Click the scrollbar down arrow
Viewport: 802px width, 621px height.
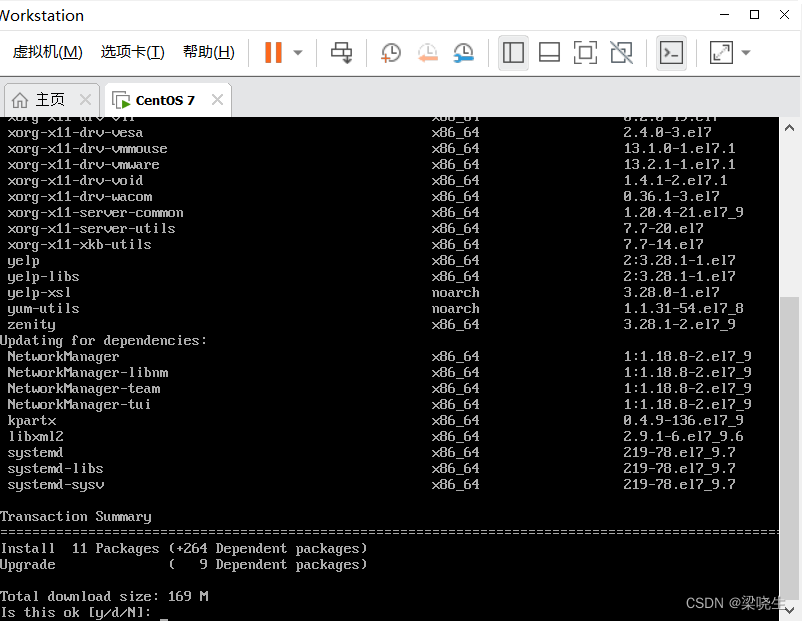point(789,609)
